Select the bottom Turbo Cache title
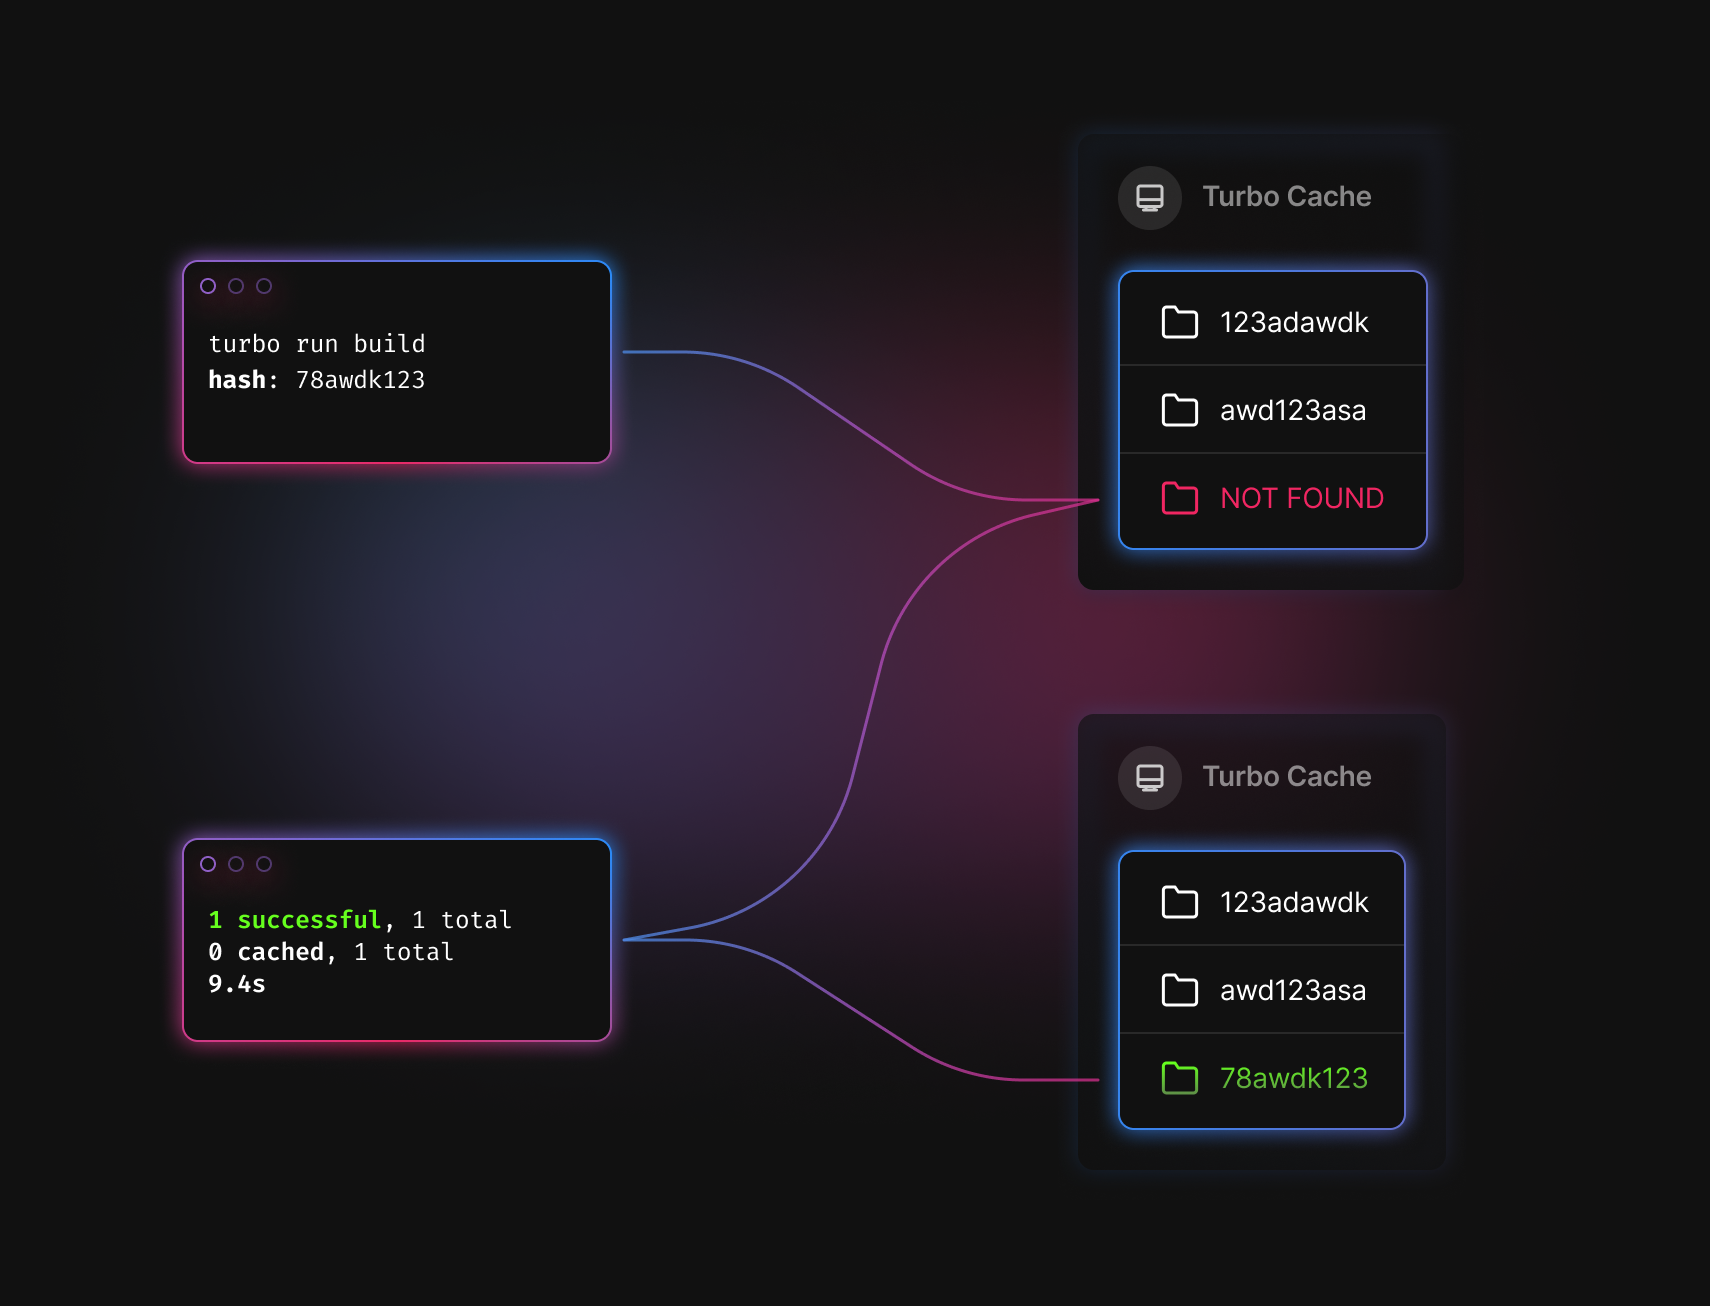The width and height of the screenshot is (1710, 1306). (1286, 776)
